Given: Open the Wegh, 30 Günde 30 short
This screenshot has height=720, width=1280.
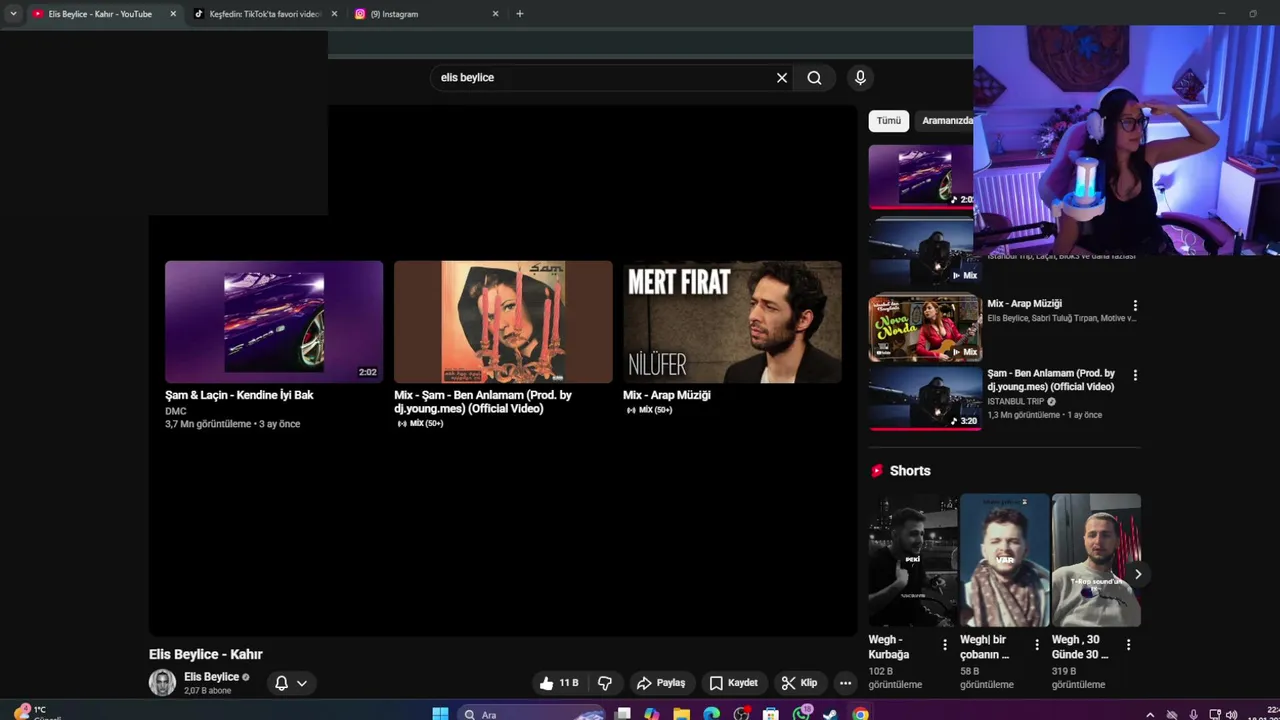Looking at the screenshot, I should [x=1096, y=560].
